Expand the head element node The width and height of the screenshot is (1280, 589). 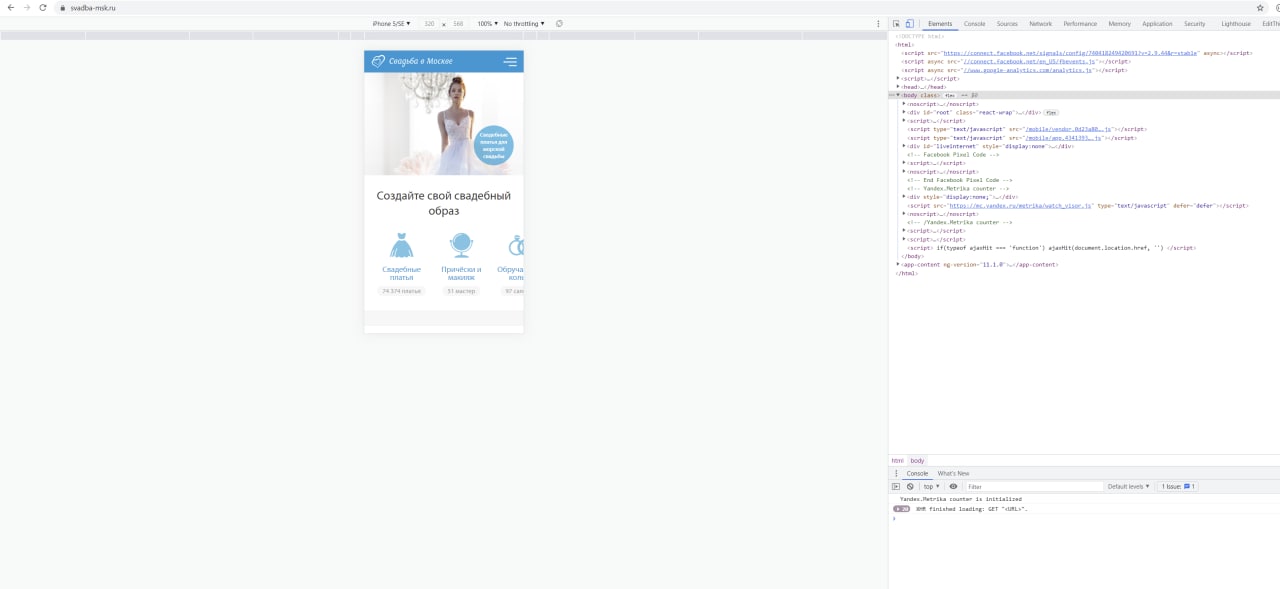click(x=898, y=87)
